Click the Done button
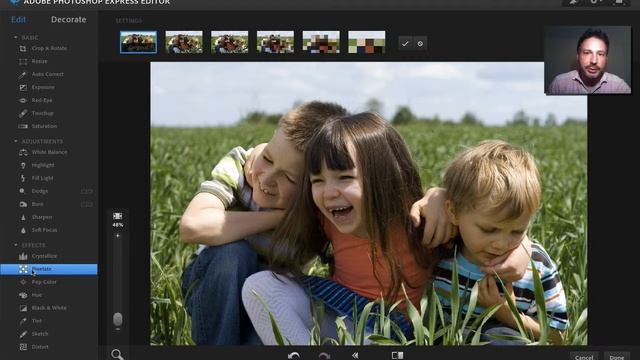640x360 pixels. point(617,356)
